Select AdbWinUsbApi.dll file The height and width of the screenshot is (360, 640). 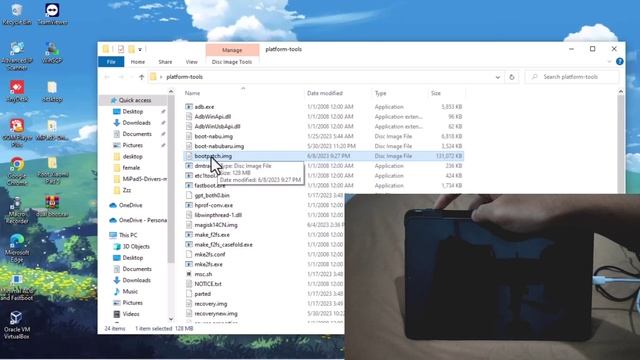(x=217, y=126)
